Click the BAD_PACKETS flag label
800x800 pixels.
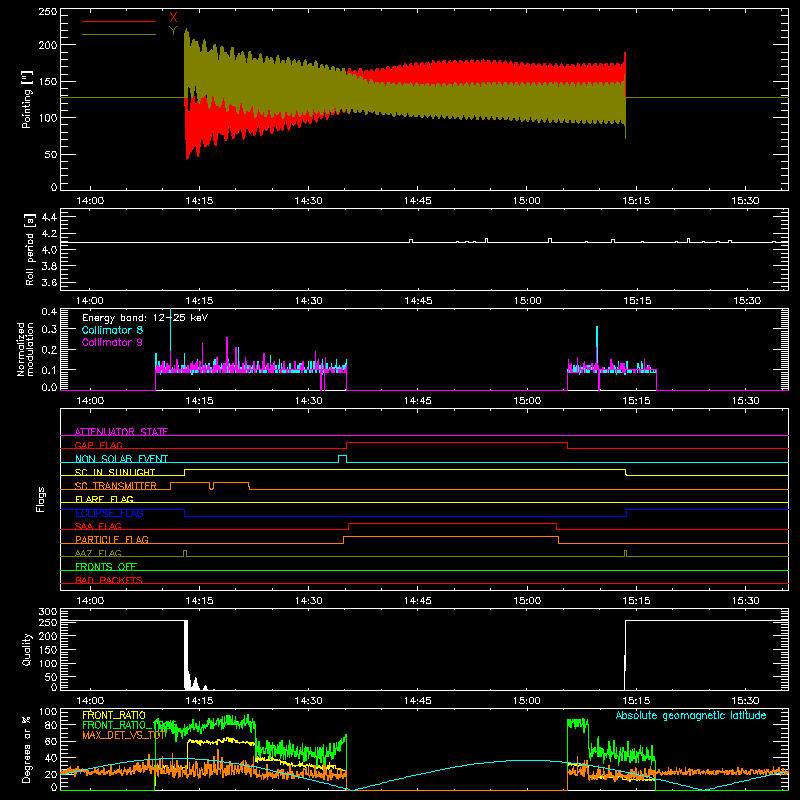pos(109,580)
